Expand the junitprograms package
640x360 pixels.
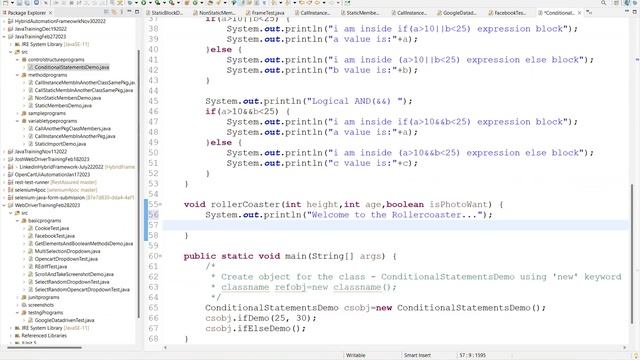tap(18, 297)
